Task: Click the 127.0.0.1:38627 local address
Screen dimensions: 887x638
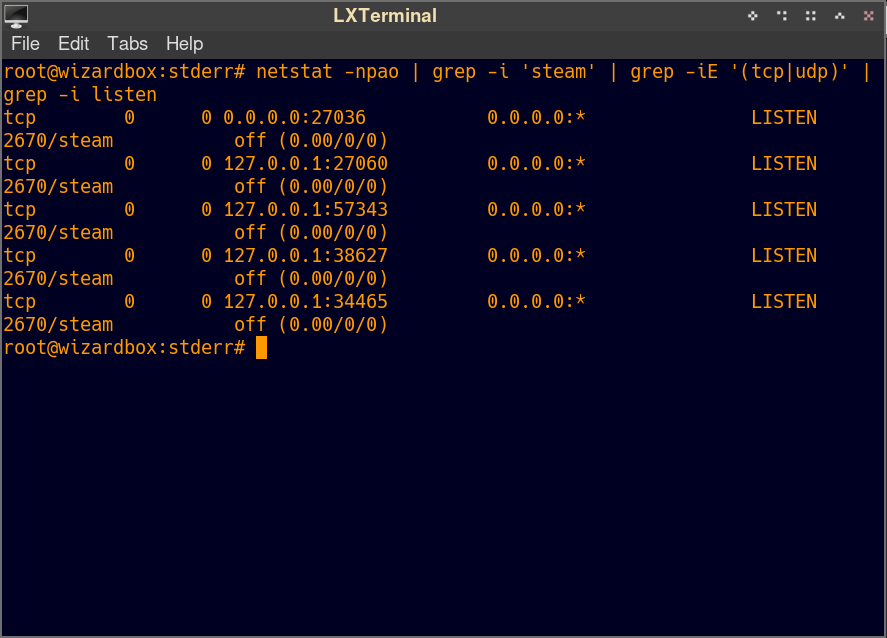Action: pyautogui.click(x=305, y=256)
